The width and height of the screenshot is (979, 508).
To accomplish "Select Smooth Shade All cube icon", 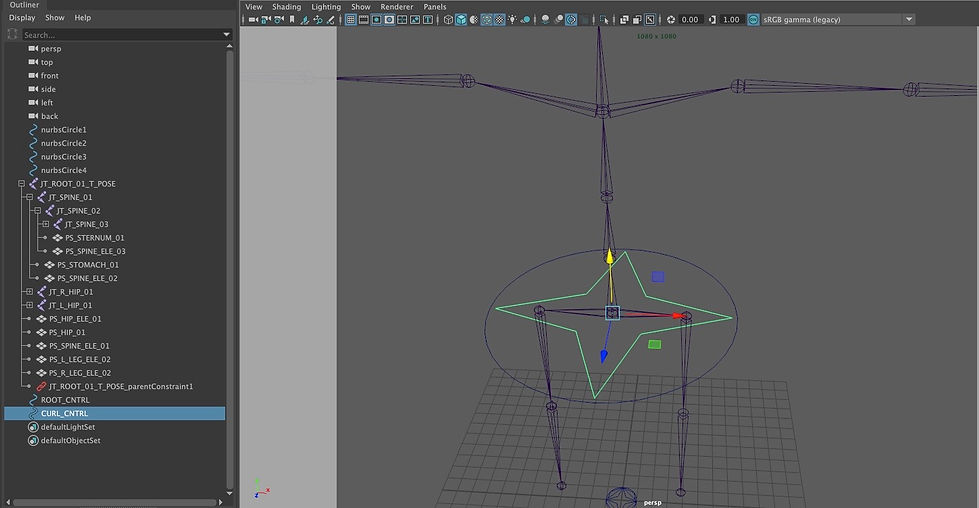I will point(461,19).
